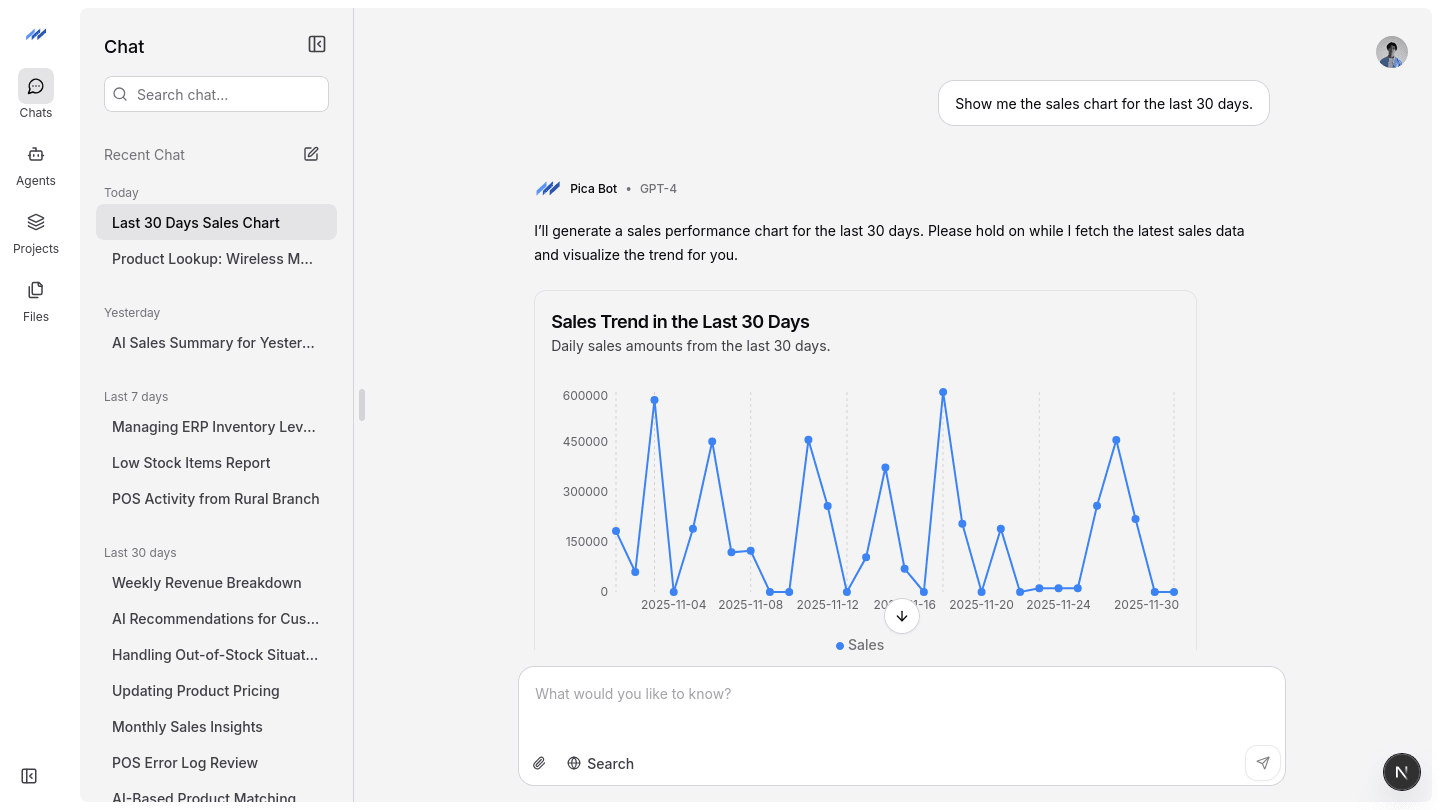Click the Pica Bot logo in the reply
This screenshot has height=810, width=1440.
point(548,188)
